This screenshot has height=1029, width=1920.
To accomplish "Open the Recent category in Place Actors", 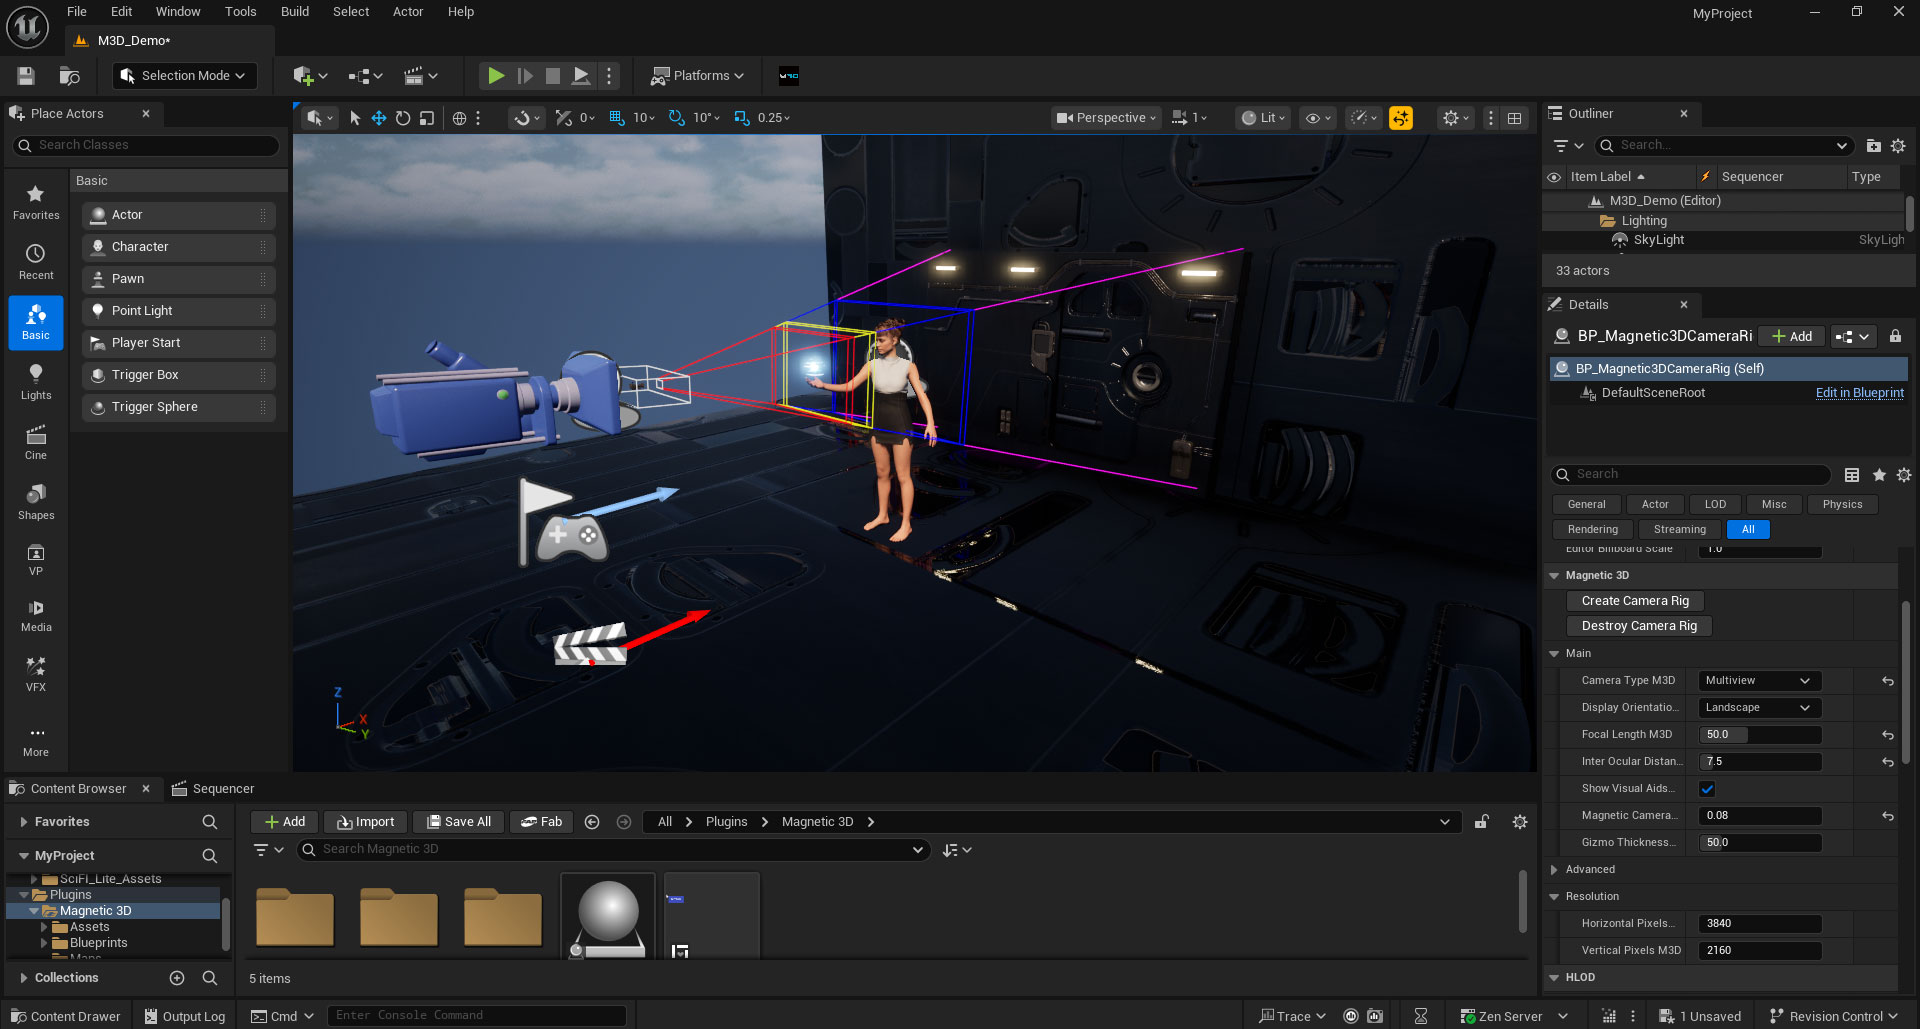I will 36,263.
